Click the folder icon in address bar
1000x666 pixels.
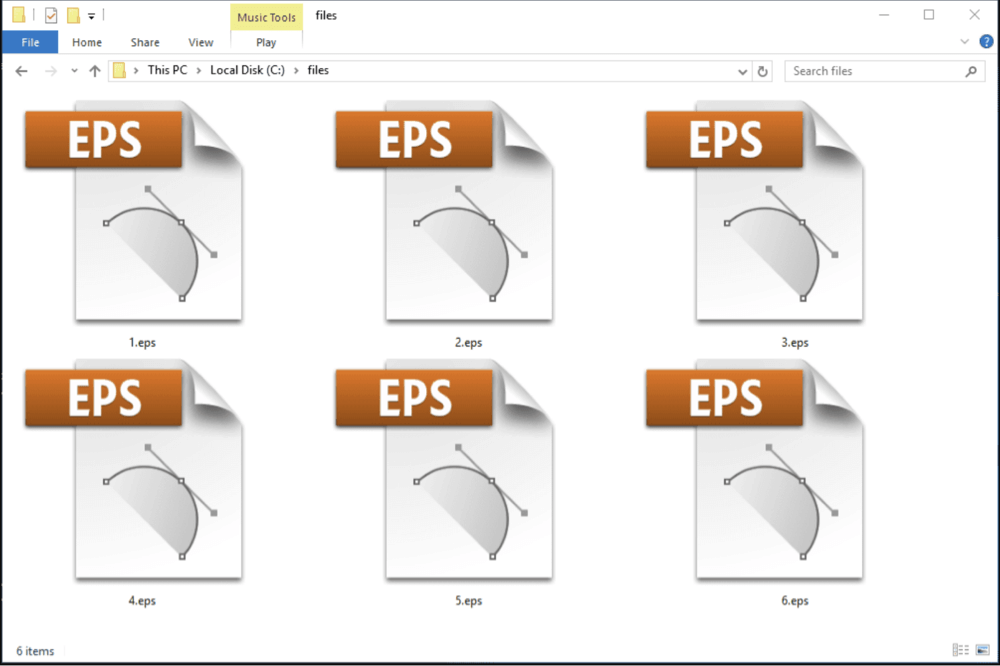coord(120,71)
